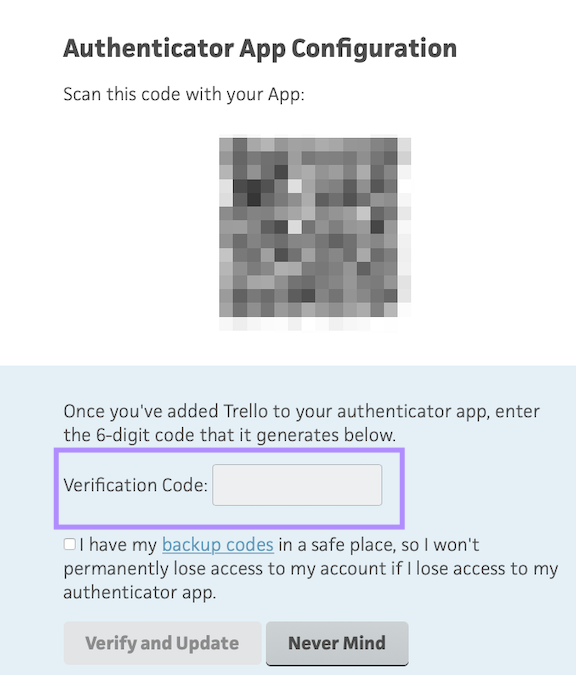Tick the backup codes confirmation checkbox
The image size is (576, 675).
click(70, 544)
